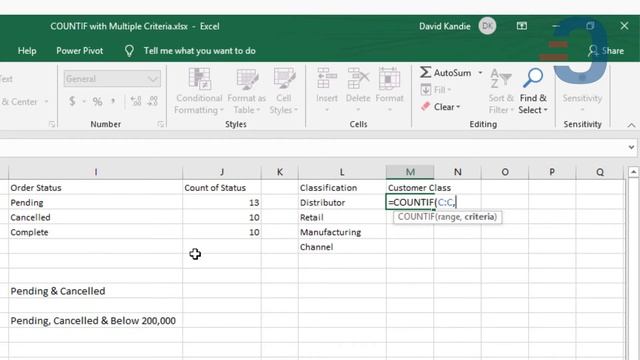The image size is (640, 360).
Task: Select the Manufacturing cell
Action: click(342, 232)
